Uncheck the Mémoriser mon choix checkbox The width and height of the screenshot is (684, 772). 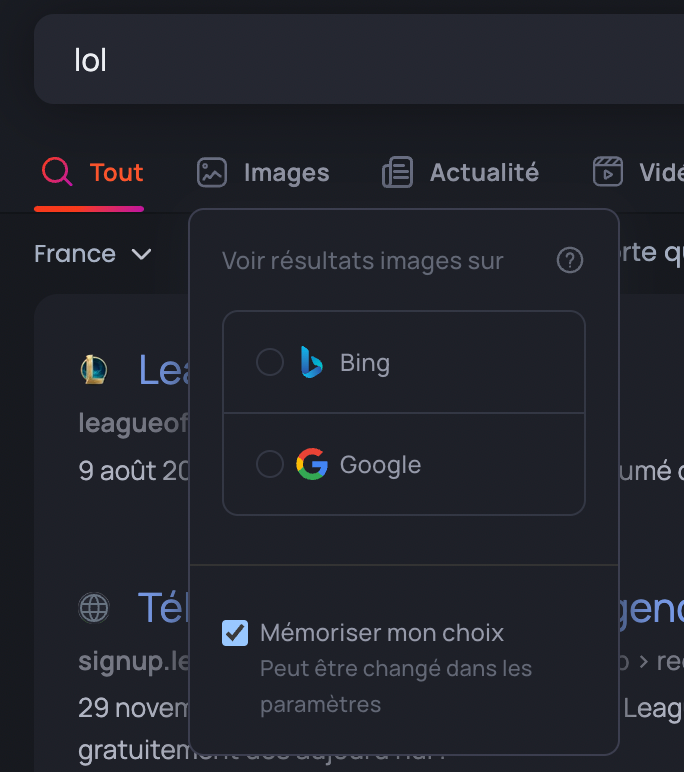click(235, 632)
